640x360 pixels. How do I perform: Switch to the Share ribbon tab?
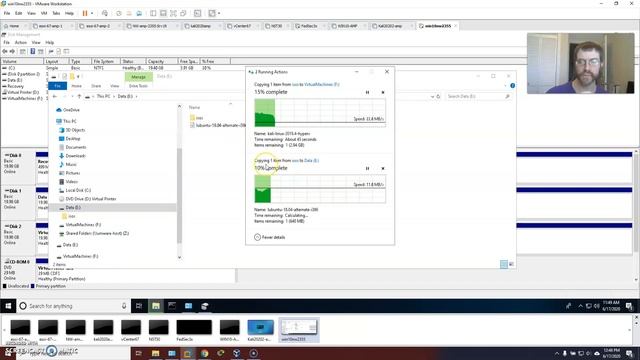[x=96, y=86]
